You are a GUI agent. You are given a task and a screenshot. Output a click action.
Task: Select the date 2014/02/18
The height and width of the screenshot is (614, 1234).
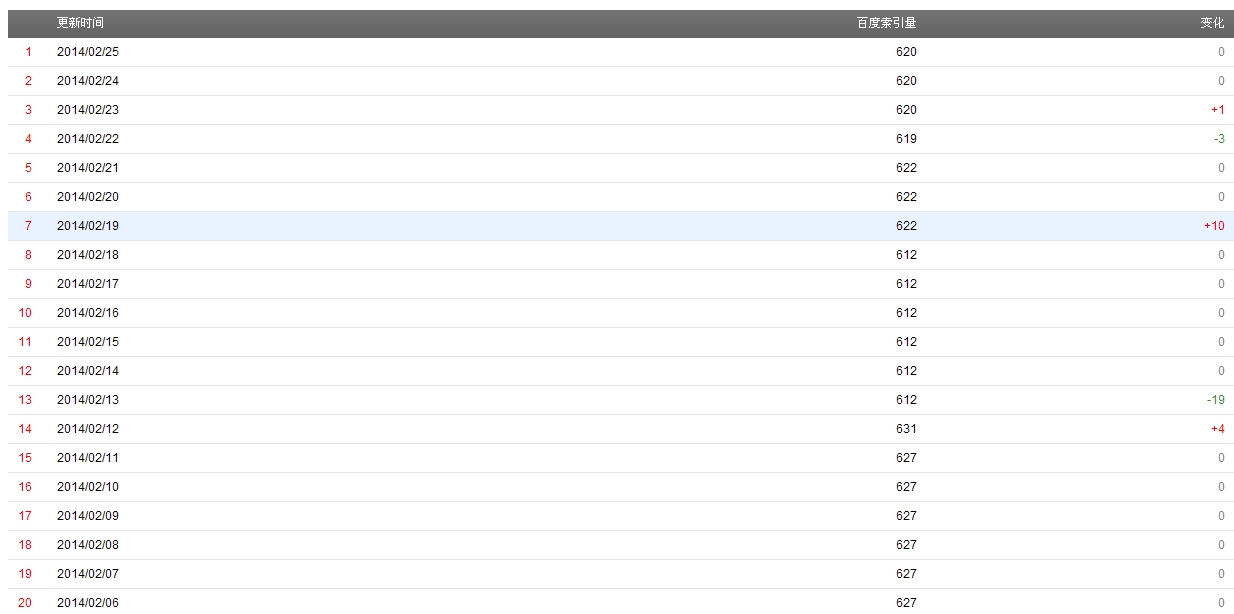click(88, 255)
